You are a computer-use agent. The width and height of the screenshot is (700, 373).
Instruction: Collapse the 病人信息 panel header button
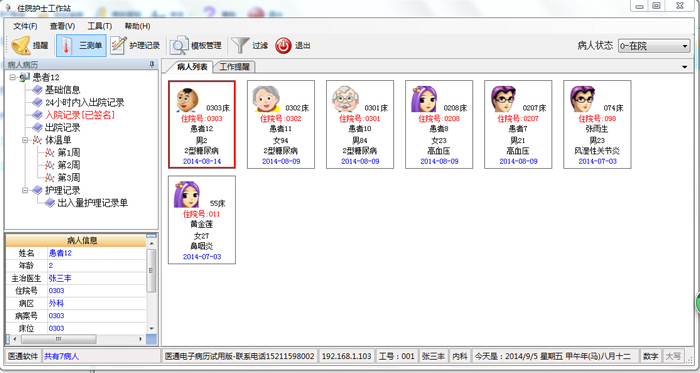[151, 236]
